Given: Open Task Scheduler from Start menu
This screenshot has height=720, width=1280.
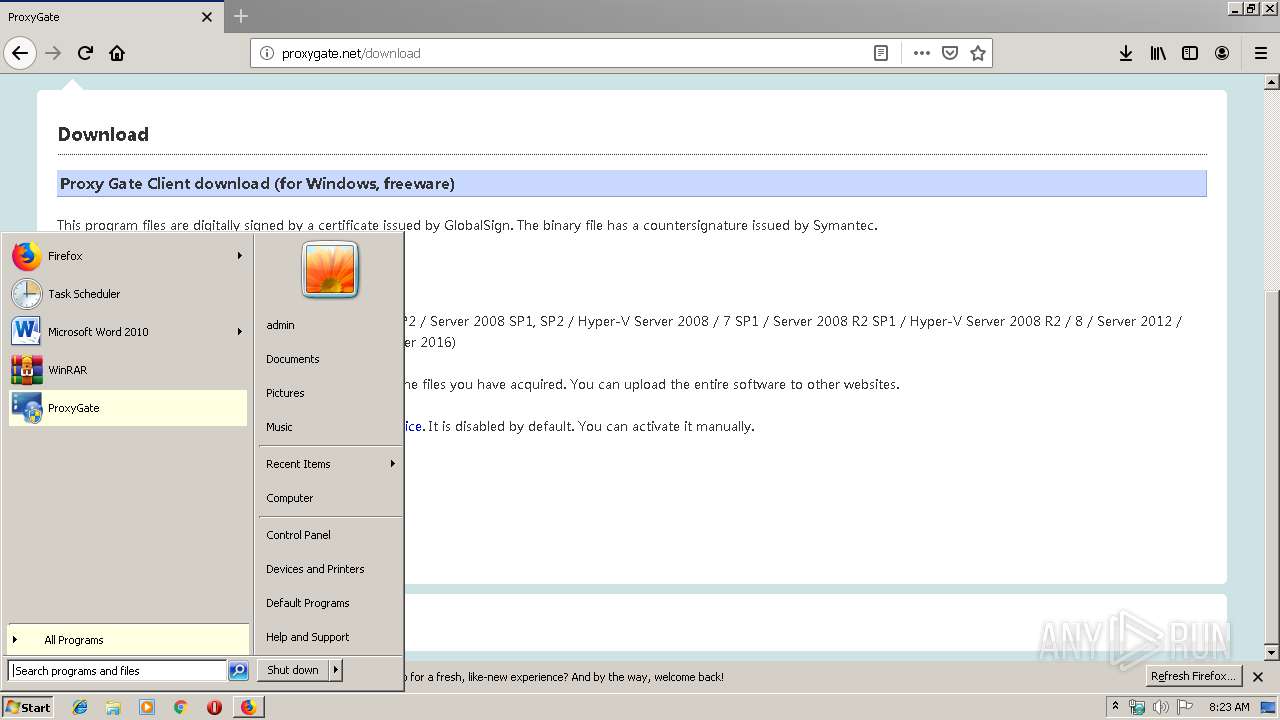Looking at the screenshot, I should coord(127,294).
